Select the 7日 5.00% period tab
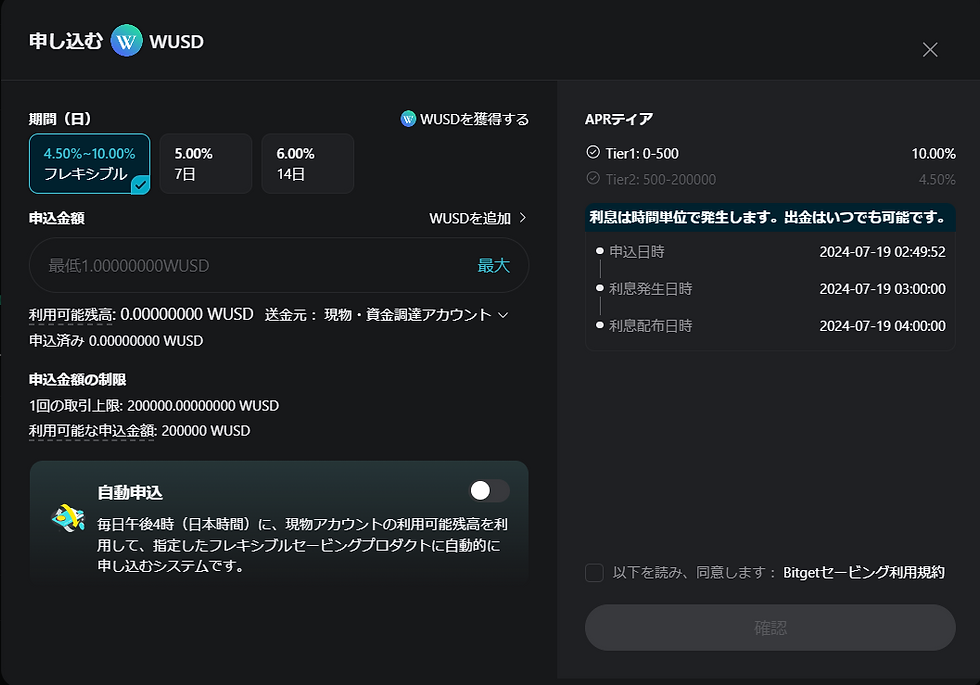Image resolution: width=980 pixels, height=685 pixels. [x=205, y=164]
